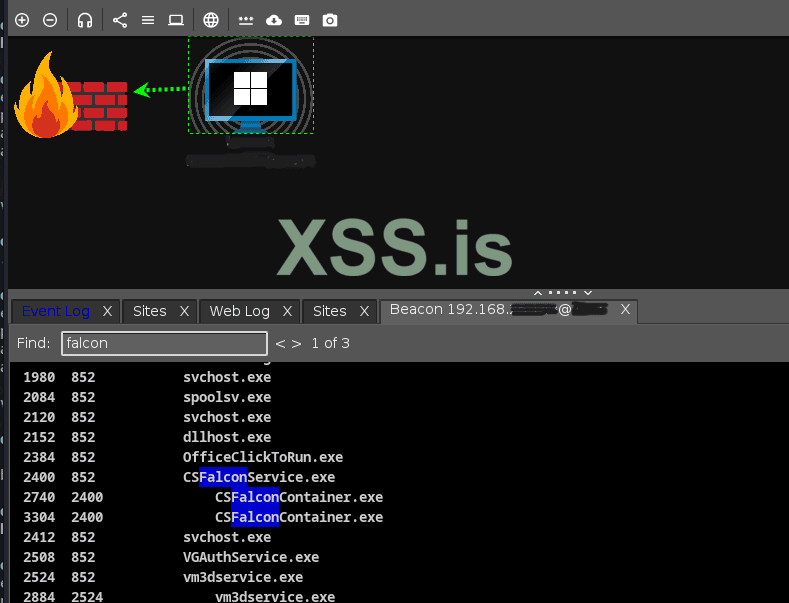The image size is (789, 603).
Task: Expand panel with the up divider arrow
Action: [538, 292]
